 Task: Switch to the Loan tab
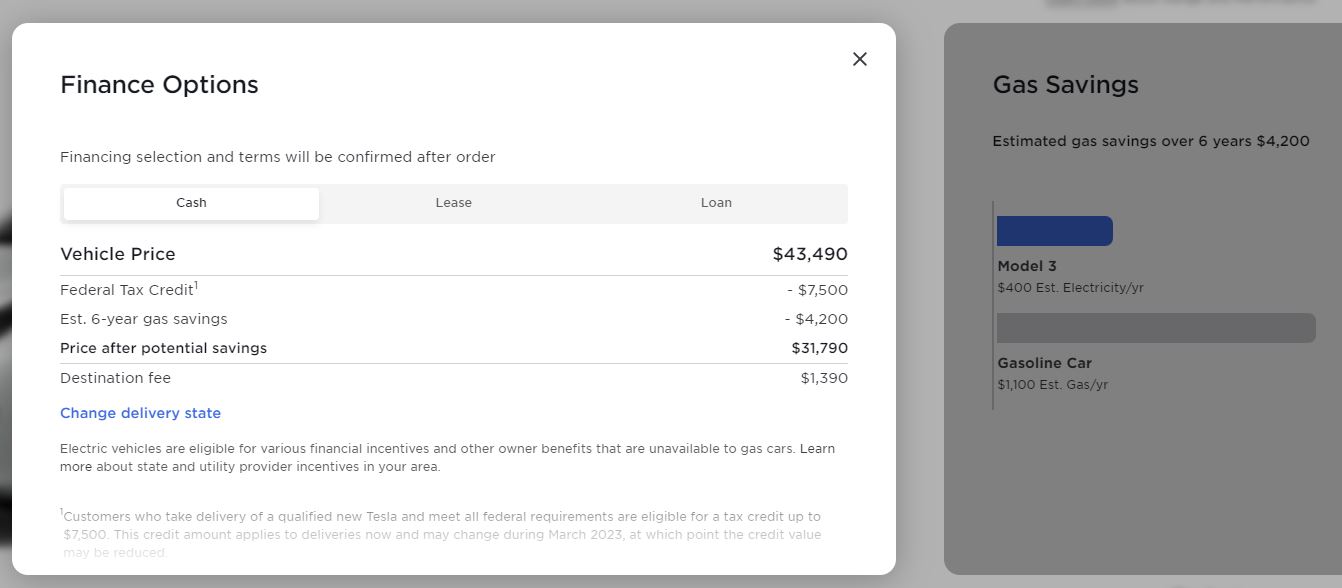pos(716,203)
